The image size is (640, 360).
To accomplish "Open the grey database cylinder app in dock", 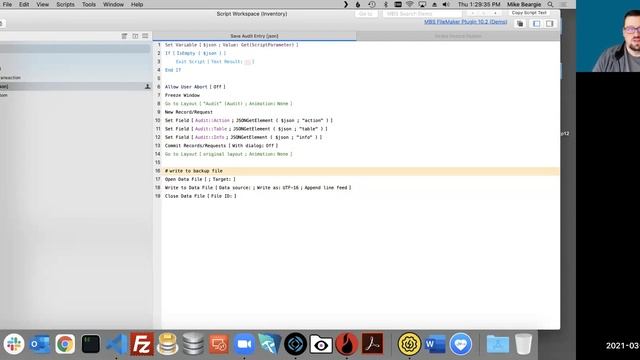I will (x=193, y=344).
